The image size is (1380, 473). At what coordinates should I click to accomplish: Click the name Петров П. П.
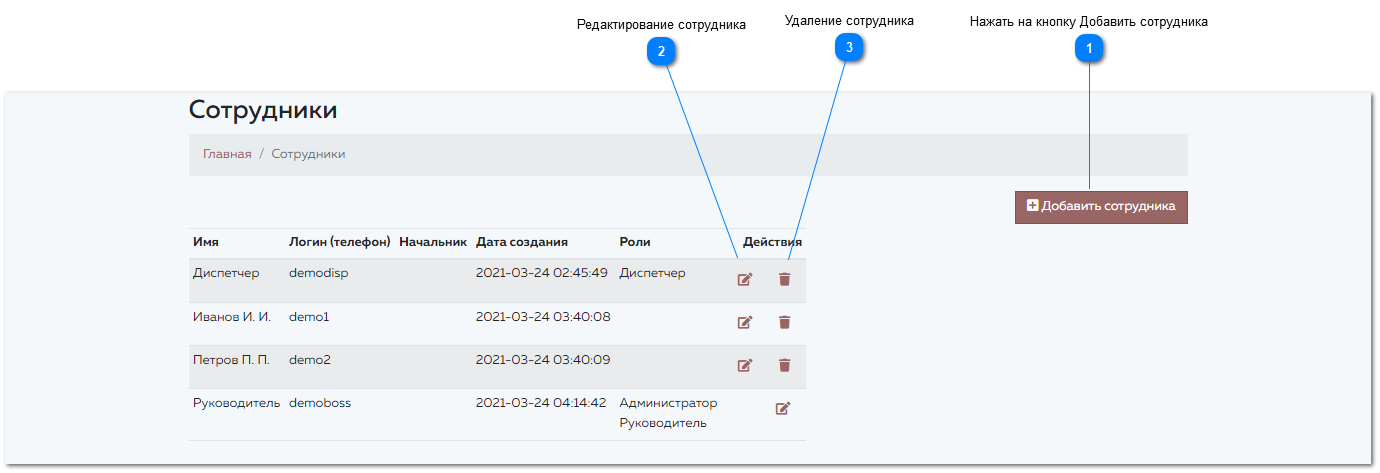pyautogui.click(x=231, y=360)
